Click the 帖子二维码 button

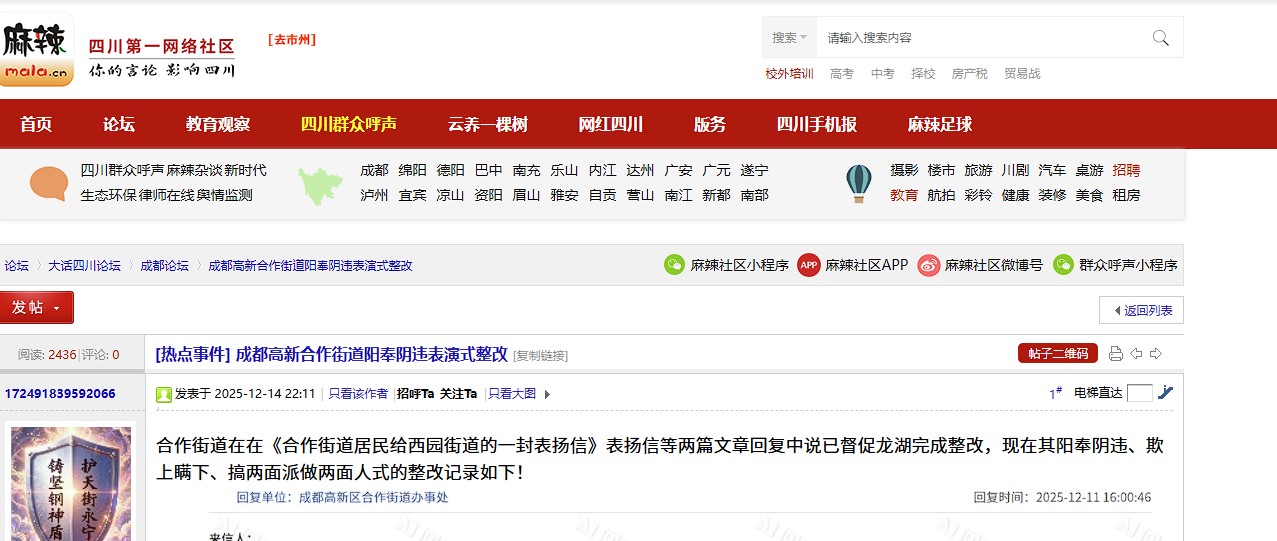(x=1057, y=354)
